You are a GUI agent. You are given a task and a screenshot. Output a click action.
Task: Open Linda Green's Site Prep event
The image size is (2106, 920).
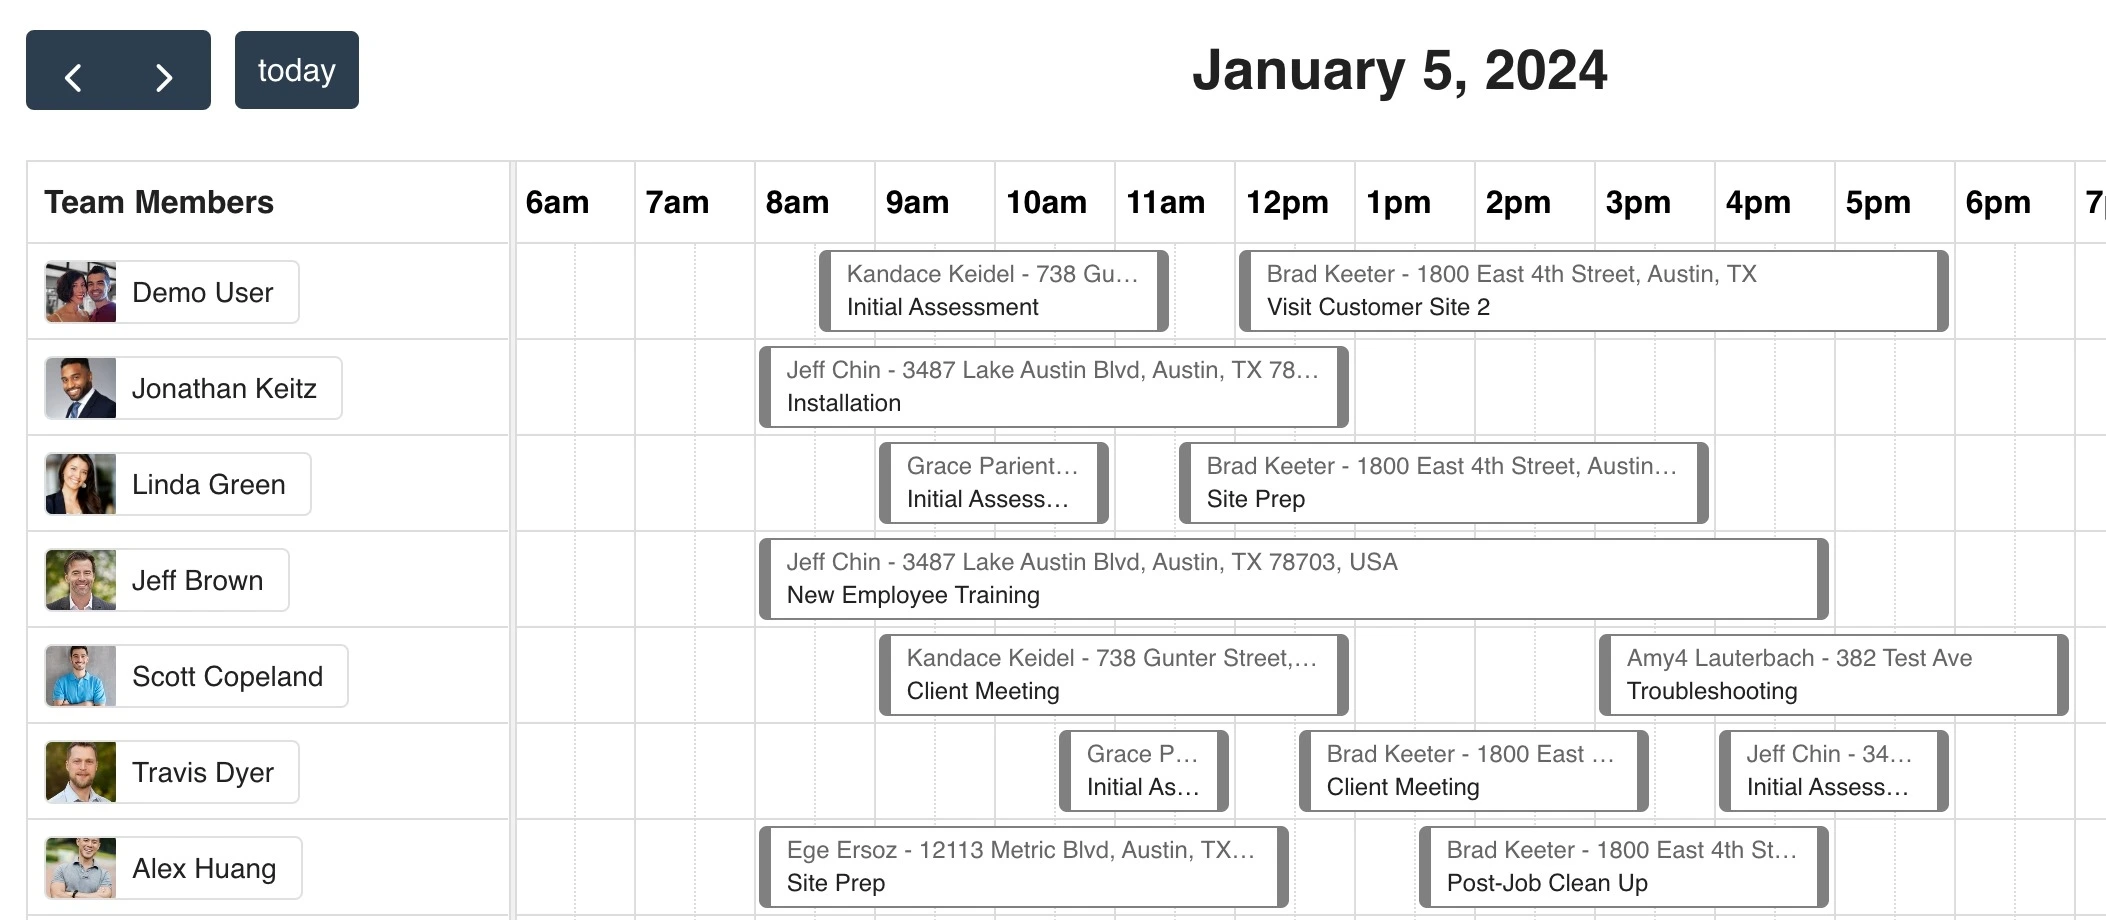coord(1442,483)
